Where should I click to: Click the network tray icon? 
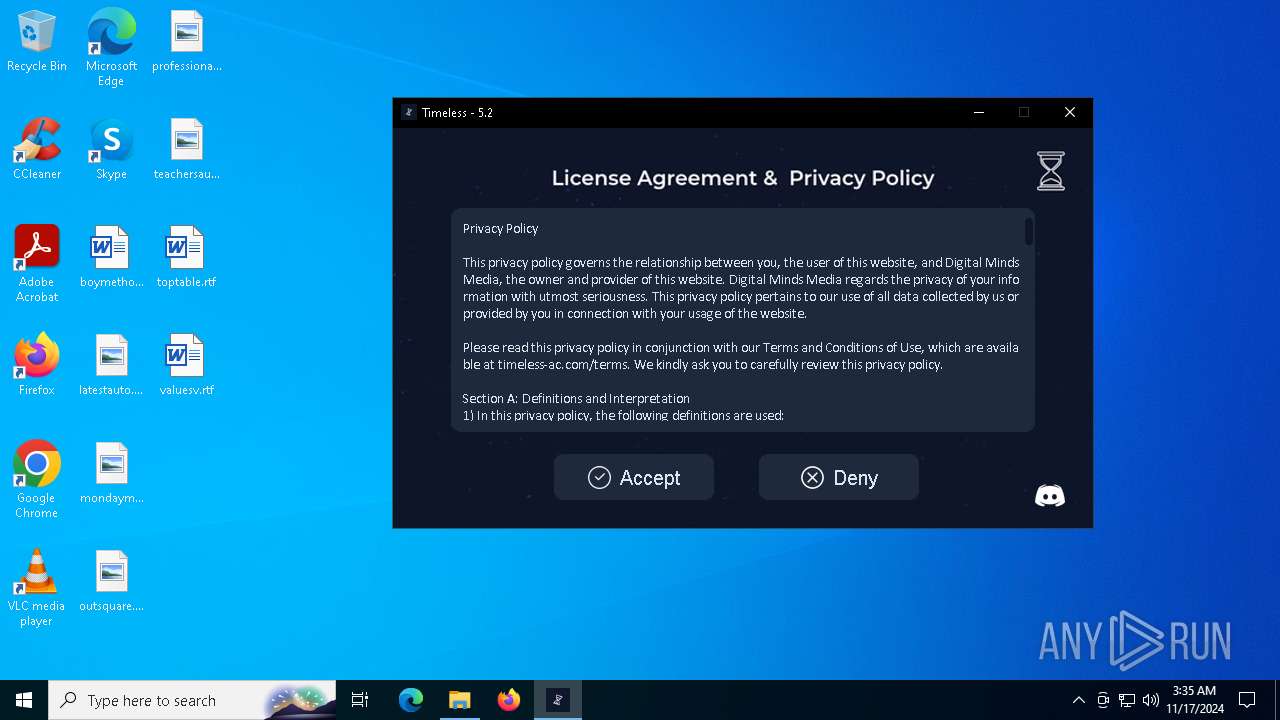tap(1127, 700)
